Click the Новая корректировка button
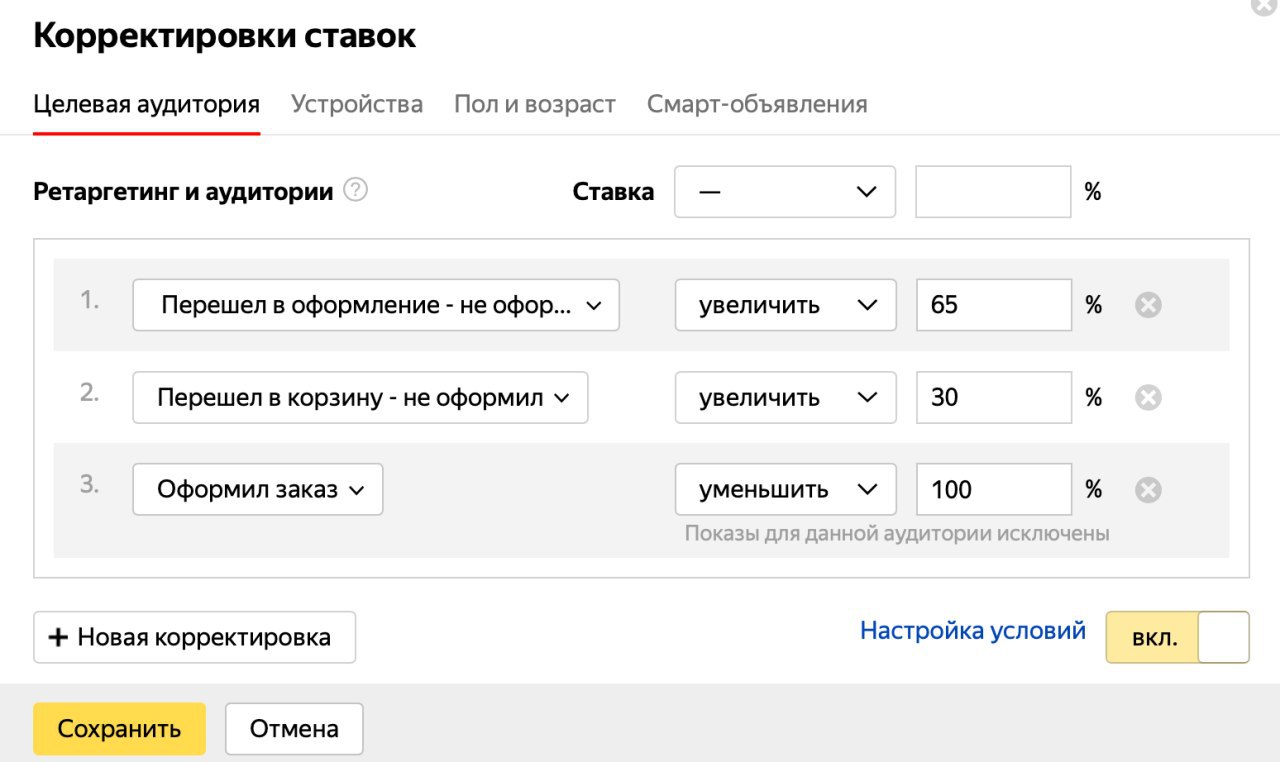The image size is (1280, 762). tap(194, 638)
